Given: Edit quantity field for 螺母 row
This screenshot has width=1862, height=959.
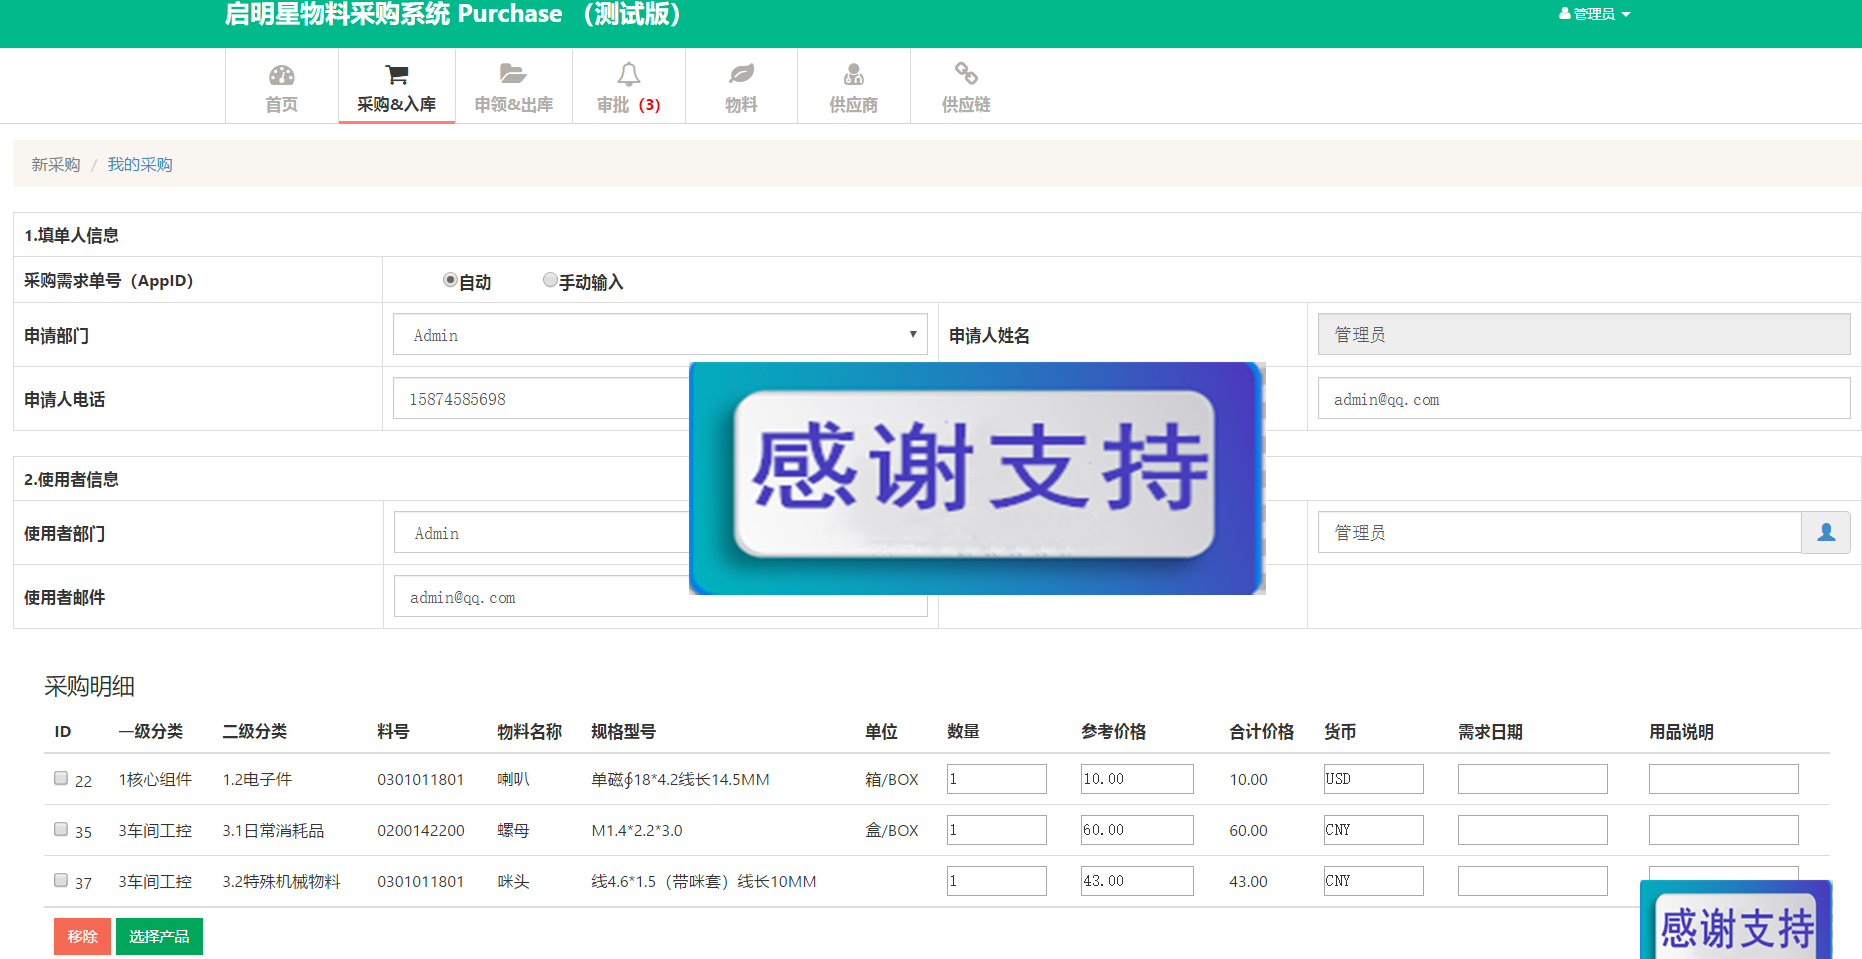Looking at the screenshot, I should click(x=997, y=830).
